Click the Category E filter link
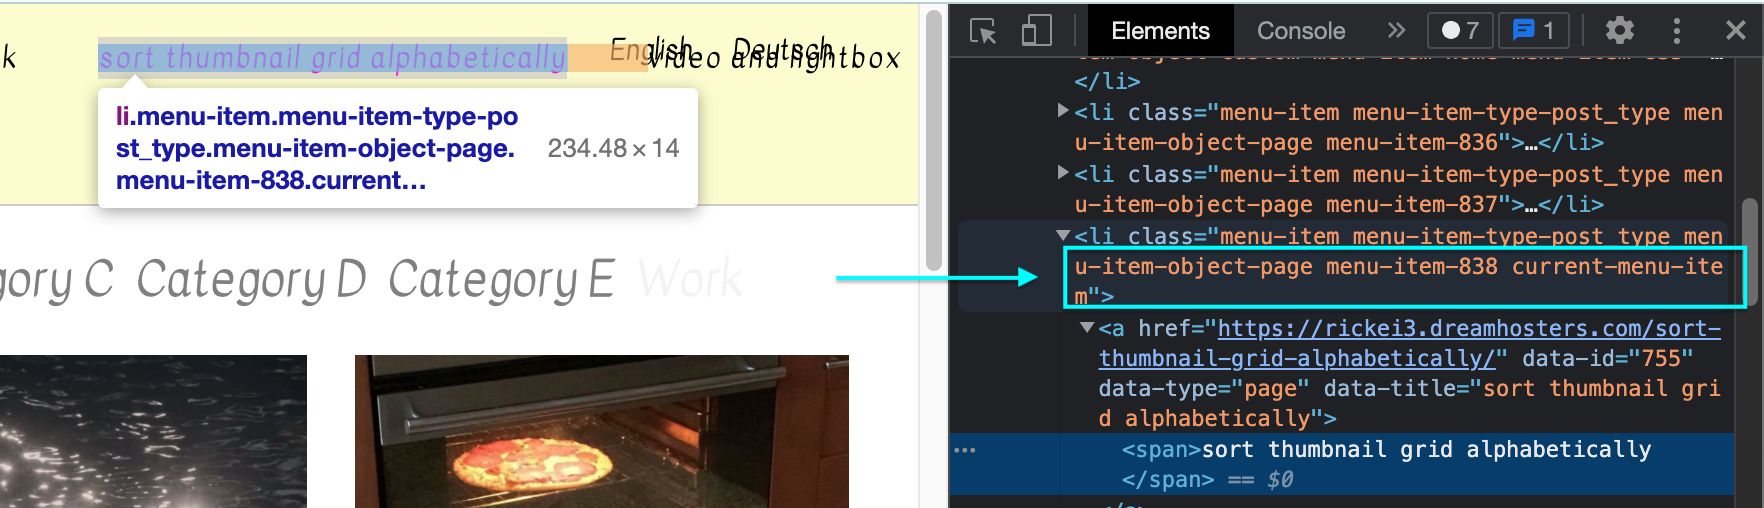Screen dimensions: 1764x508 pos(500,280)
